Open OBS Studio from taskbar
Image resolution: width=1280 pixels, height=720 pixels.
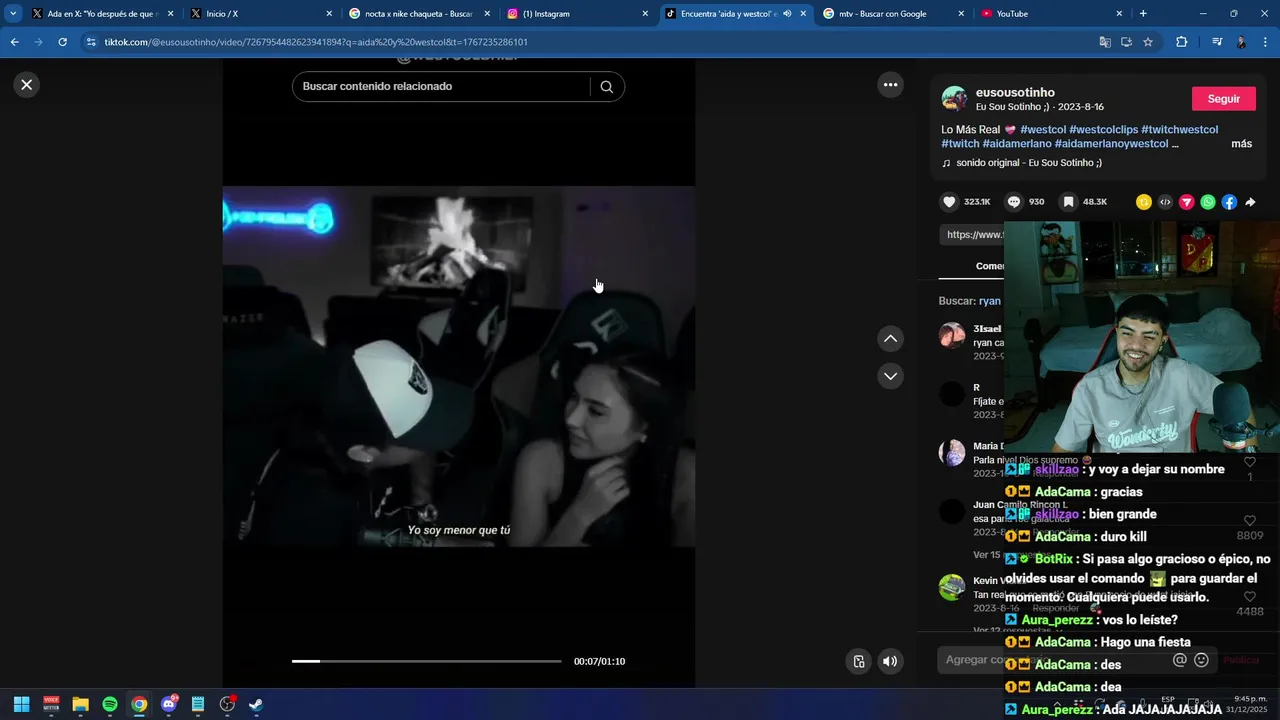click(x=227, y=704)
